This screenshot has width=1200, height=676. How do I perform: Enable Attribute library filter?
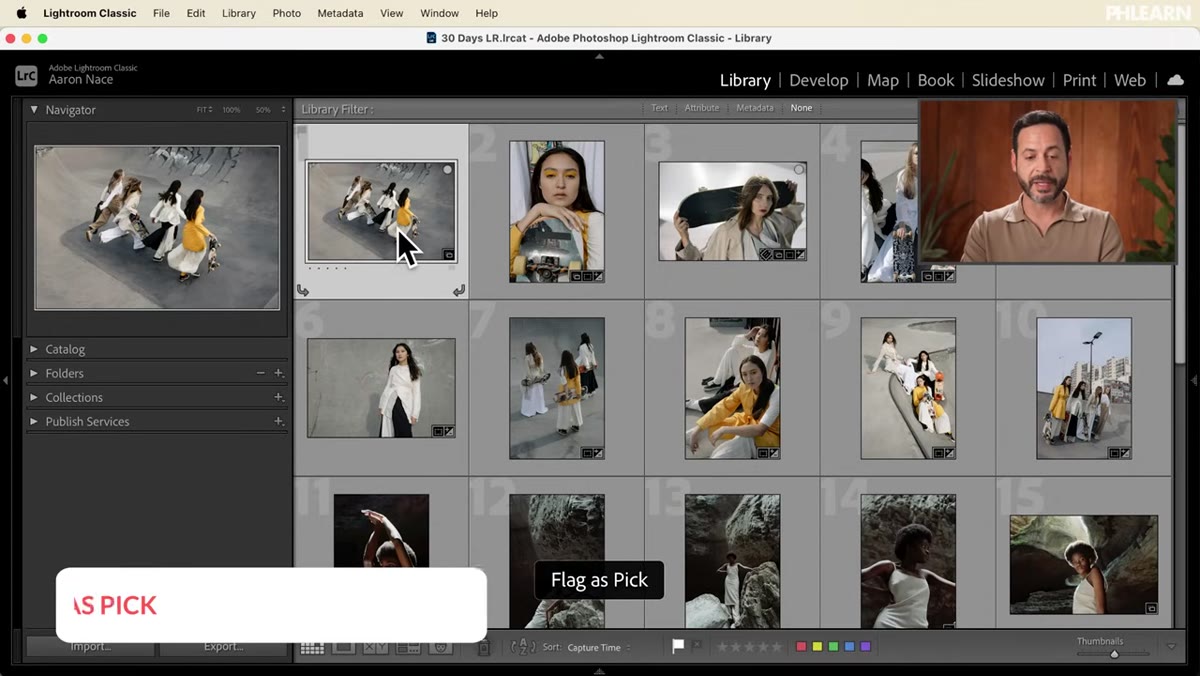pos(702,108)
